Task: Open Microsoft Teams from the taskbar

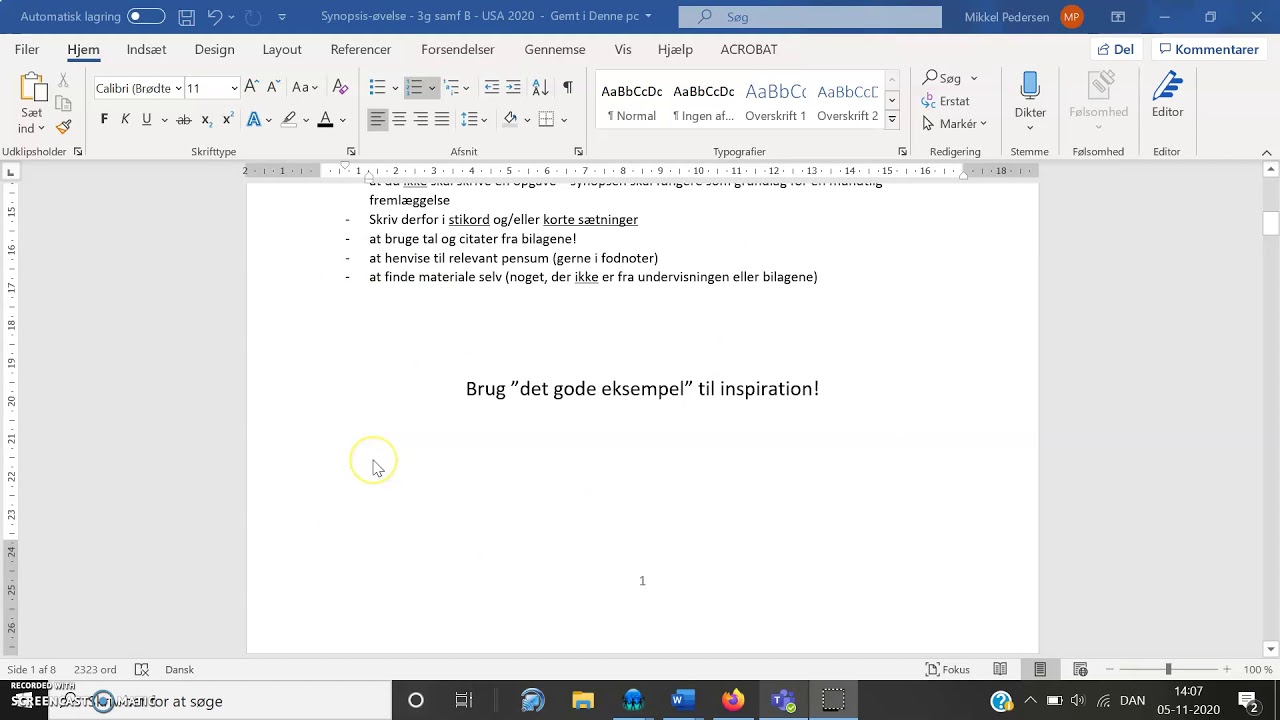Action: 783,701
